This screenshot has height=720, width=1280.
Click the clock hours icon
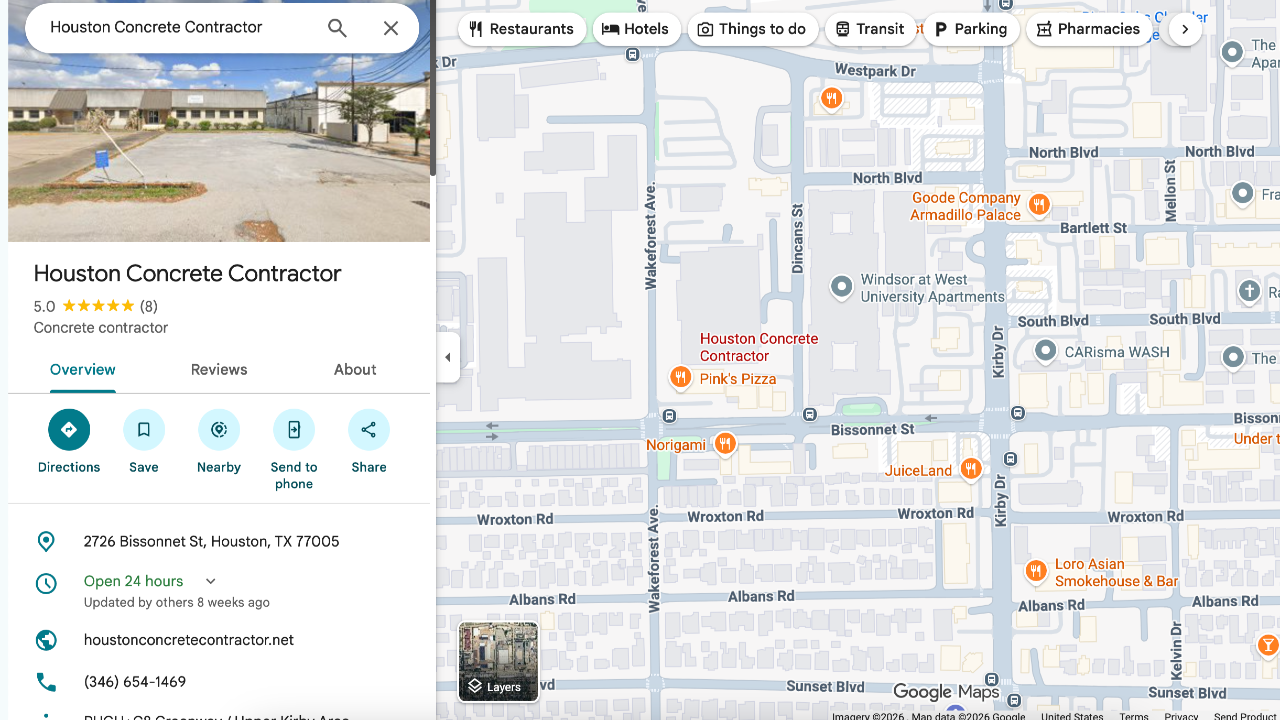[x=46, y=583]
